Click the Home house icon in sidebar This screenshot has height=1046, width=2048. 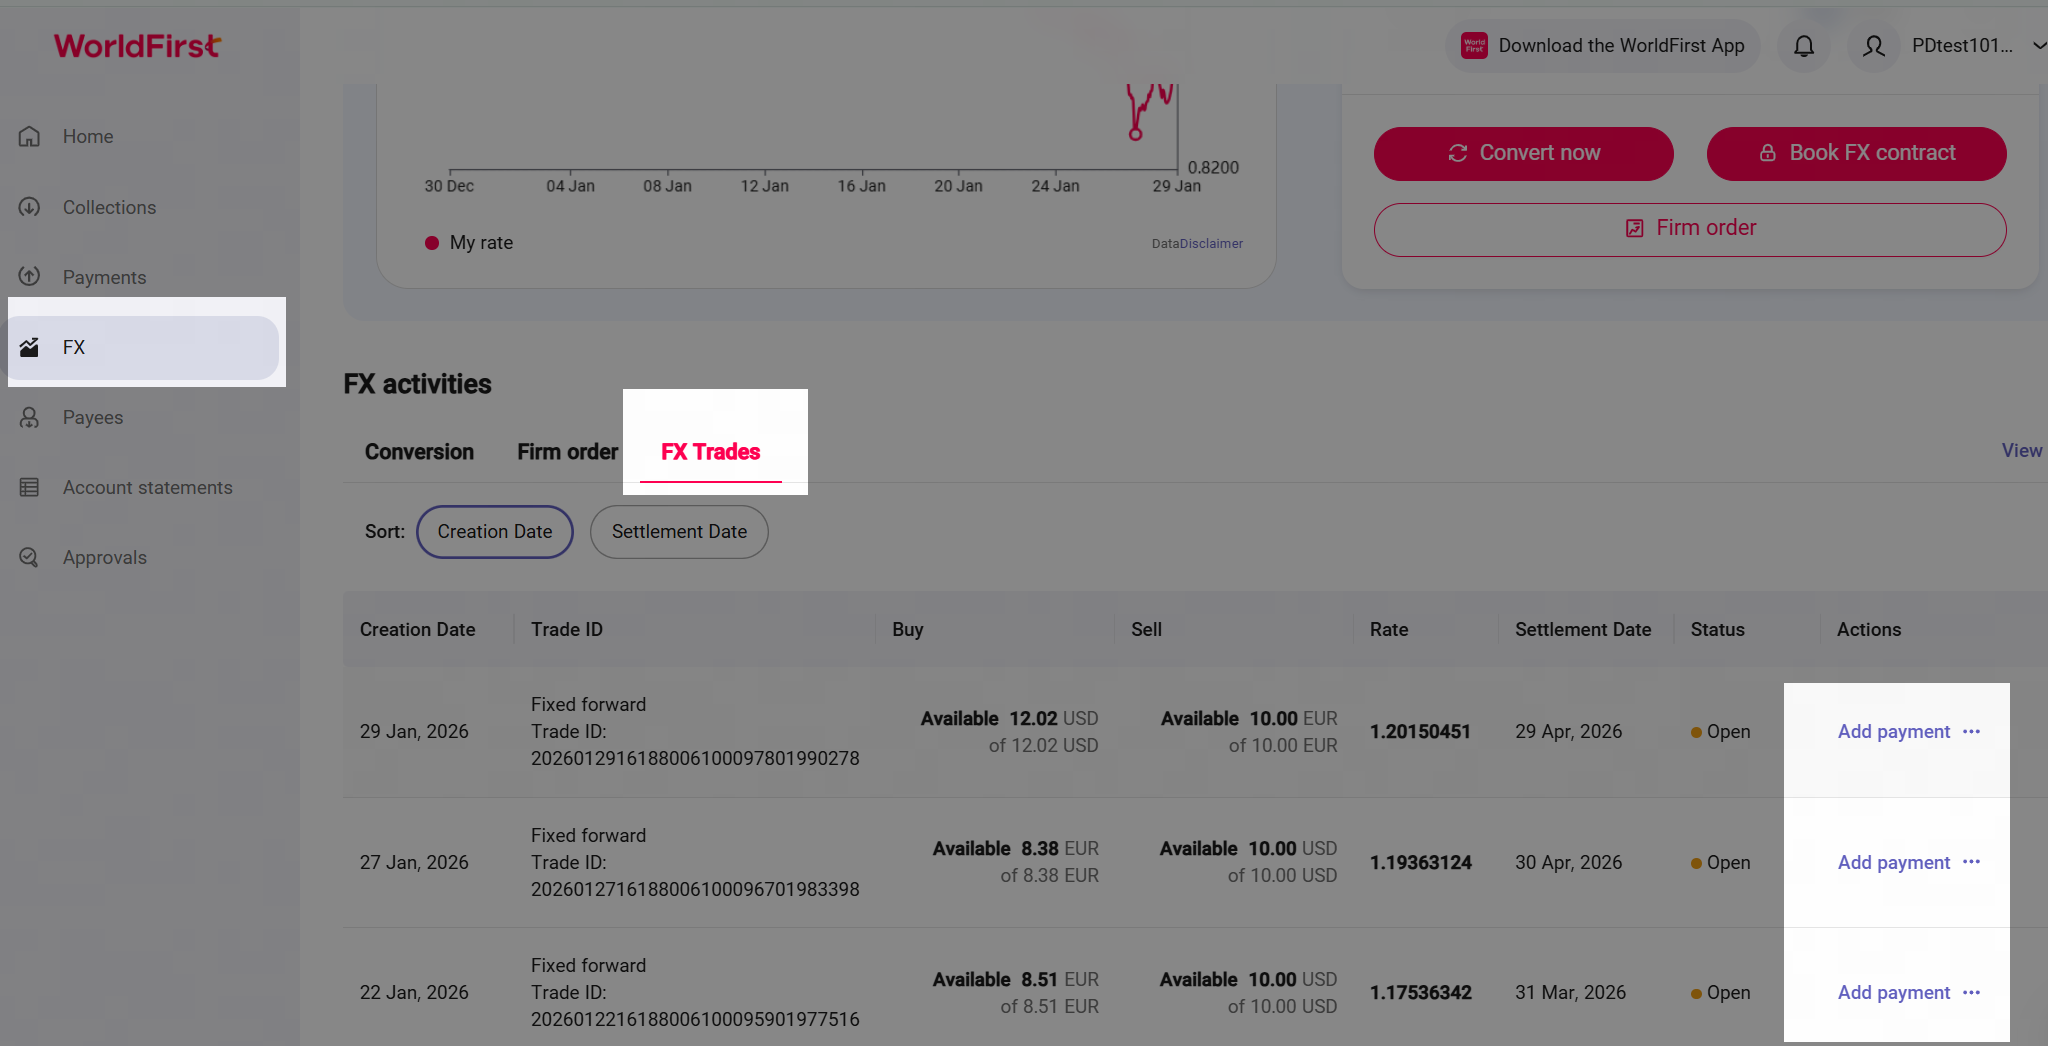tap(30, 136)
